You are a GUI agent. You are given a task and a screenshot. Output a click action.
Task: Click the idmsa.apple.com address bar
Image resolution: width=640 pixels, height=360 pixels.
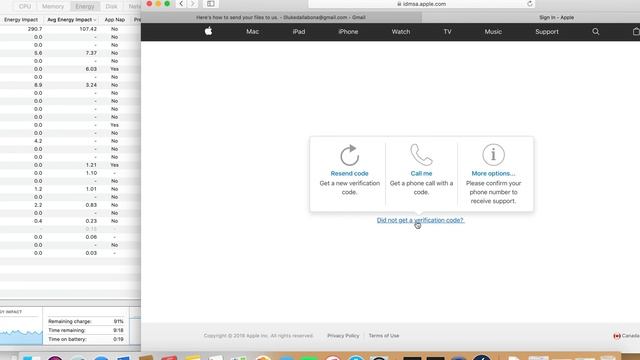coord(421,4)
